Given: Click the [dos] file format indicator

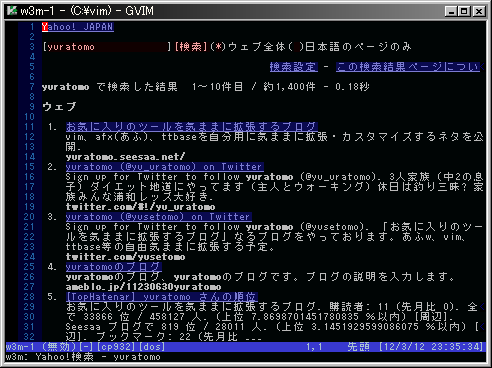Looking at the screenshot, I should click(152, 347).
